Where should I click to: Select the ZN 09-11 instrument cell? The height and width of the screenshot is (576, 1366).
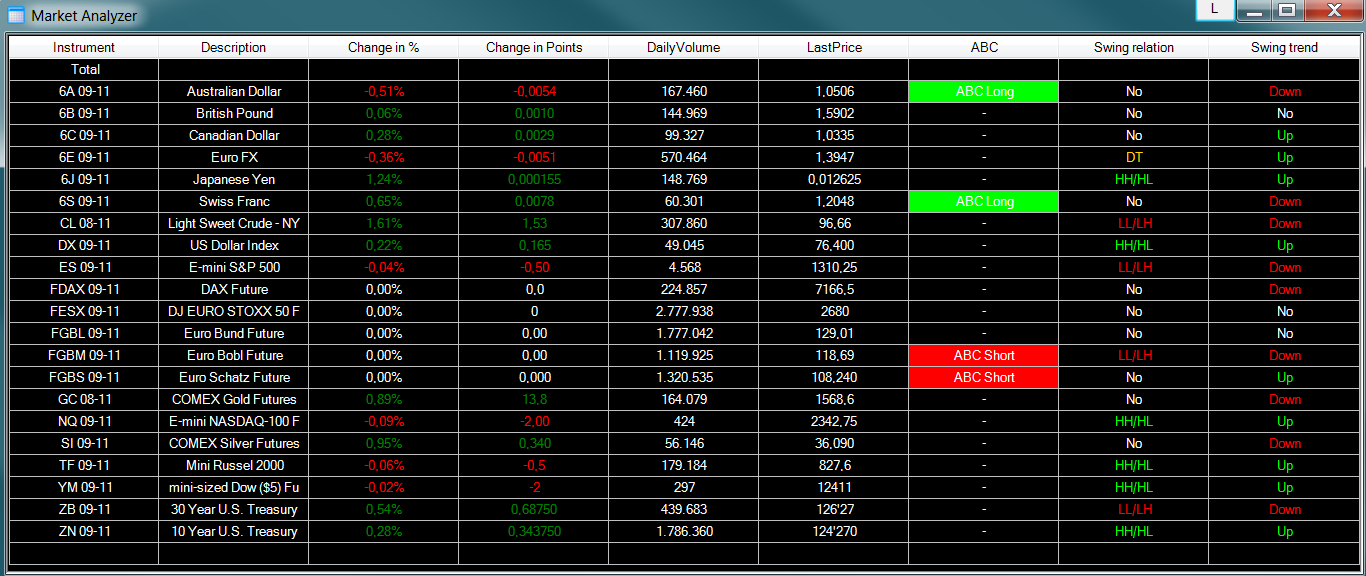pos(84,531)
